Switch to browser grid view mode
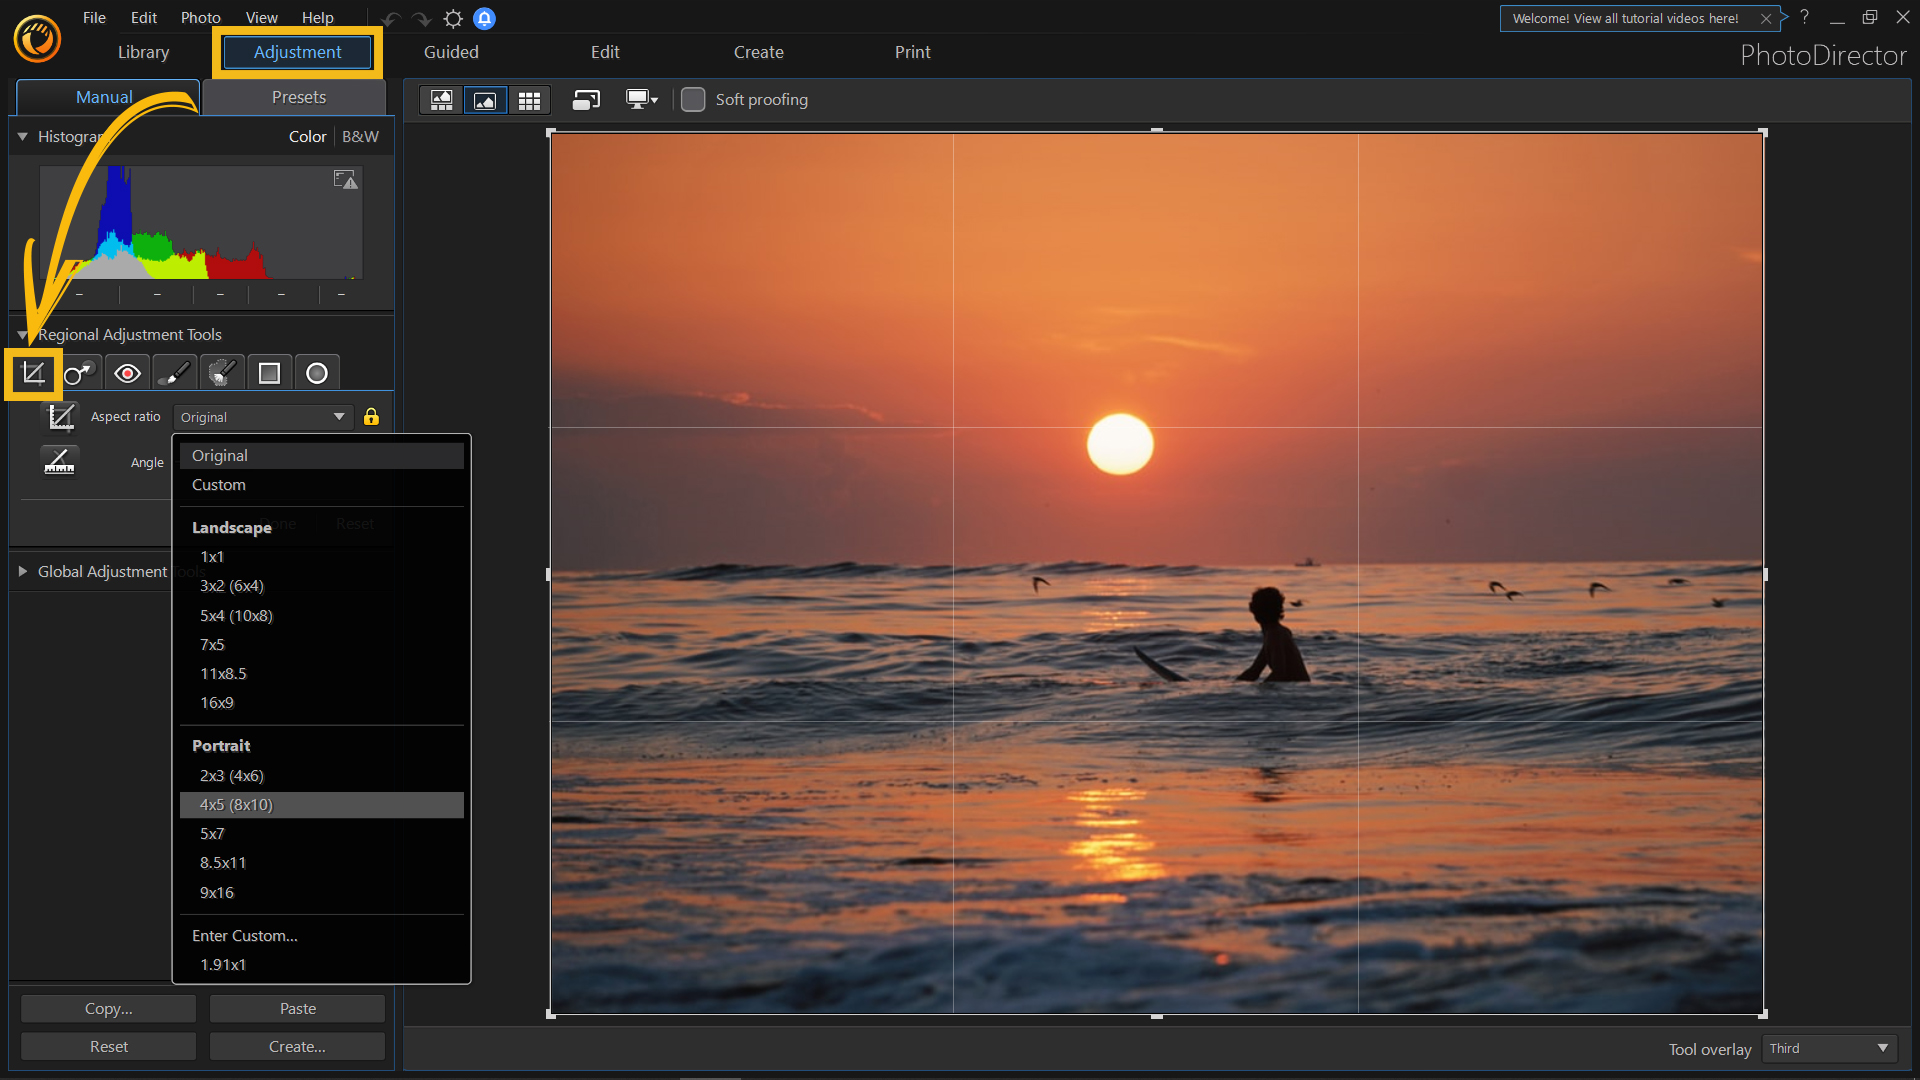1920x1080 pixels. (529, 100)
